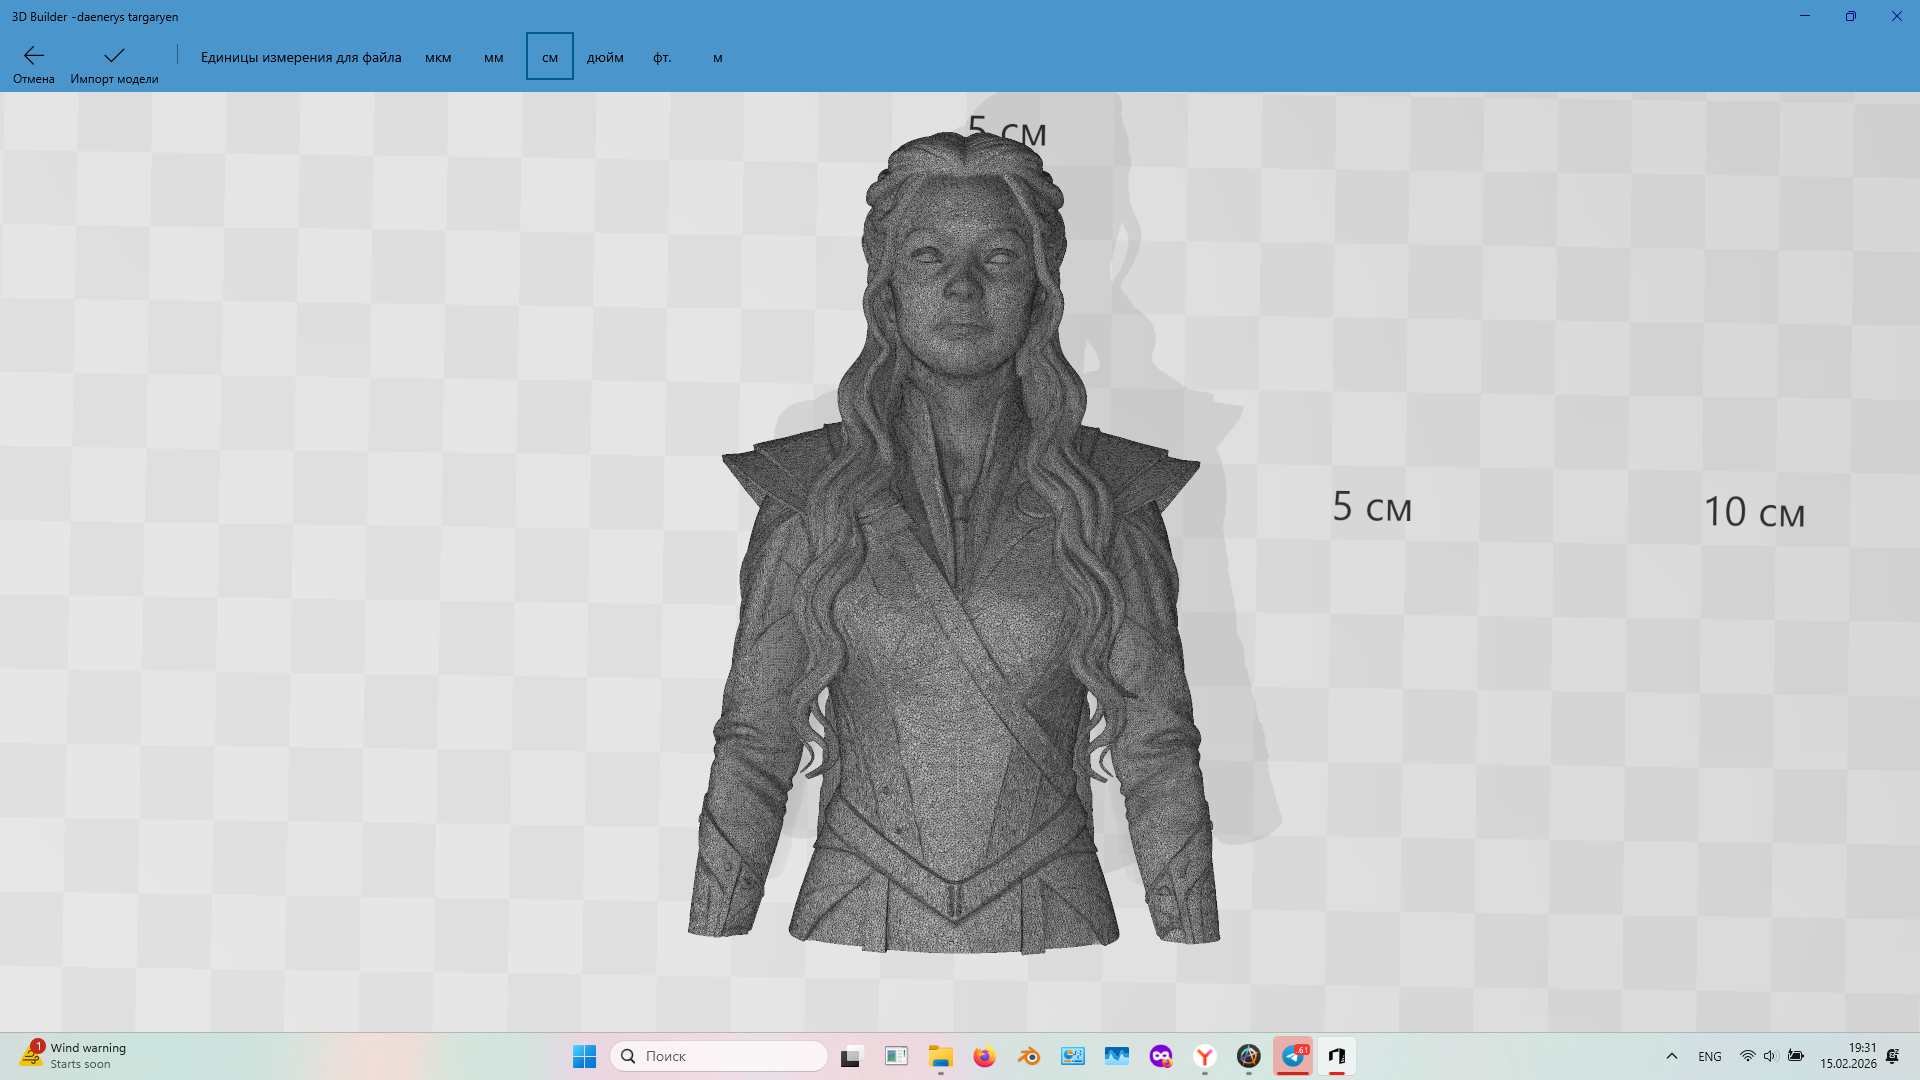This screenshot has width=1920, height=1080.
Task: Open the blue waveform app on taskbar
Action: (1117, 1056)
